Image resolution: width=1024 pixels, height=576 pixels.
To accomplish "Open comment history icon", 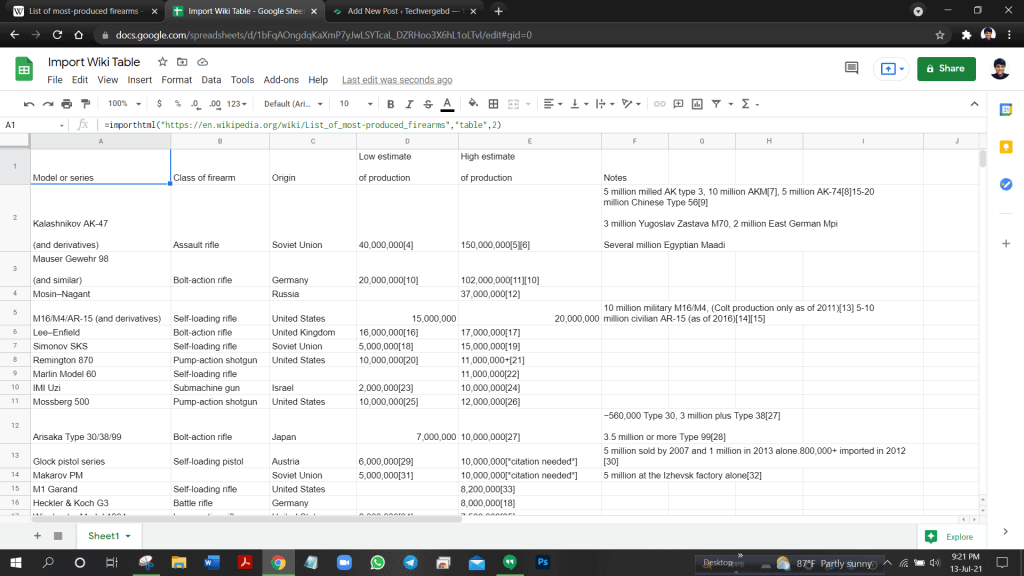I will 852,68.
